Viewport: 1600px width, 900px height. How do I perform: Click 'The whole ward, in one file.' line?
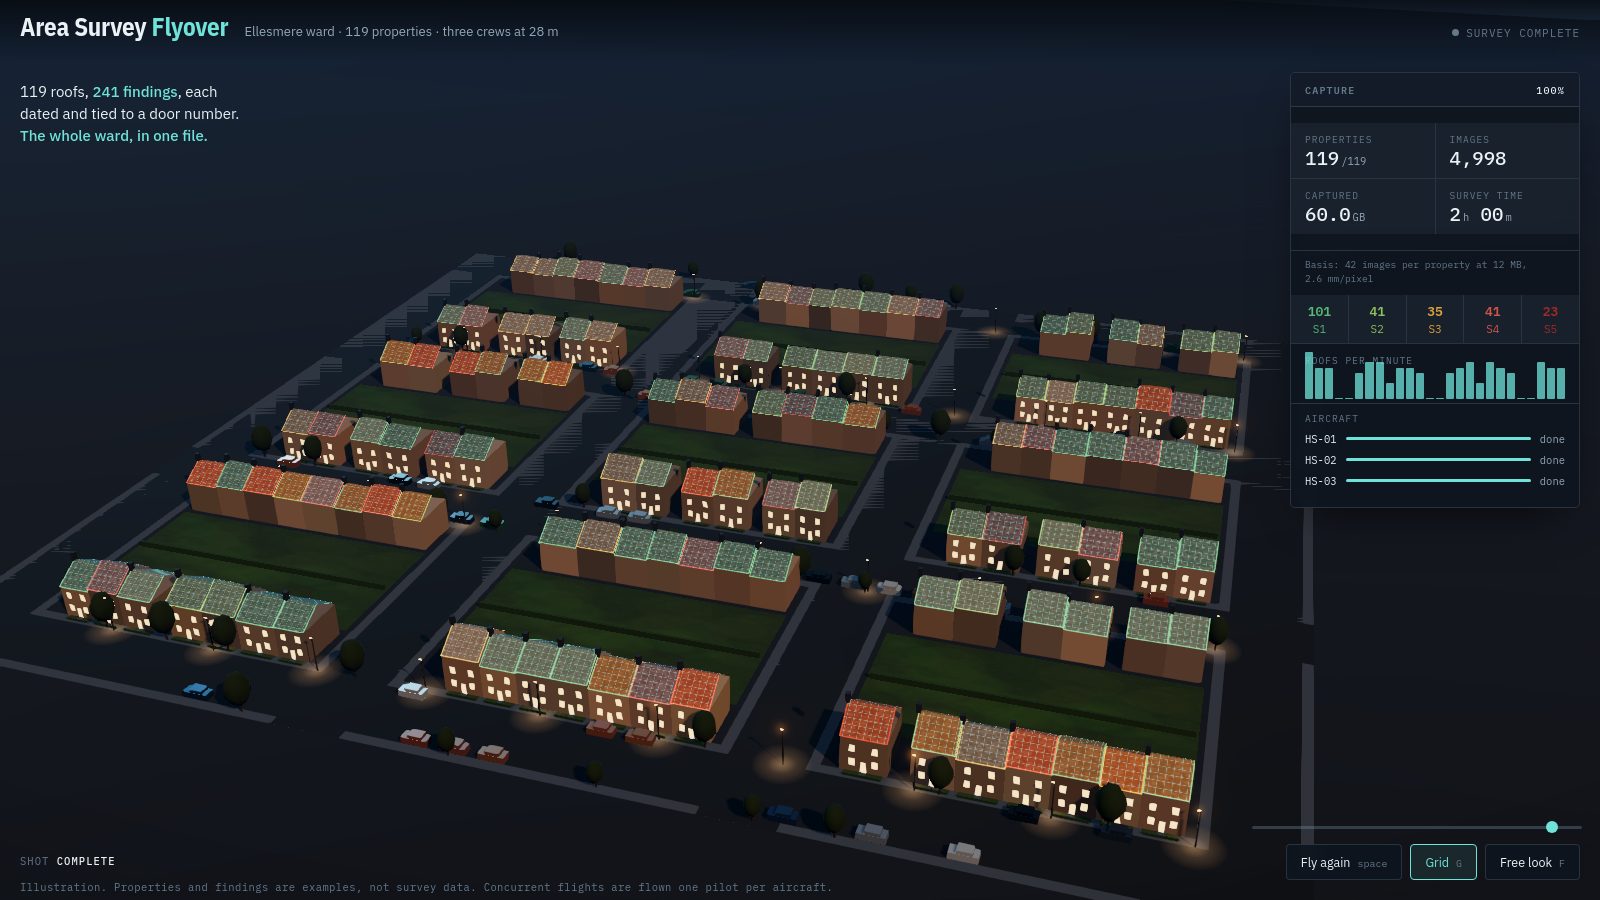114,136
